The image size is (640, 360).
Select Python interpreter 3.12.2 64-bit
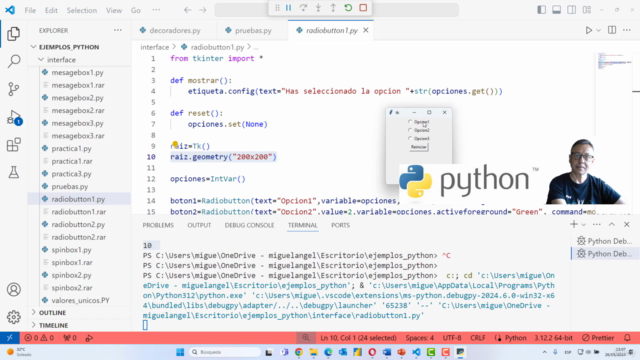pyautogui.click(x=553, y=338)
